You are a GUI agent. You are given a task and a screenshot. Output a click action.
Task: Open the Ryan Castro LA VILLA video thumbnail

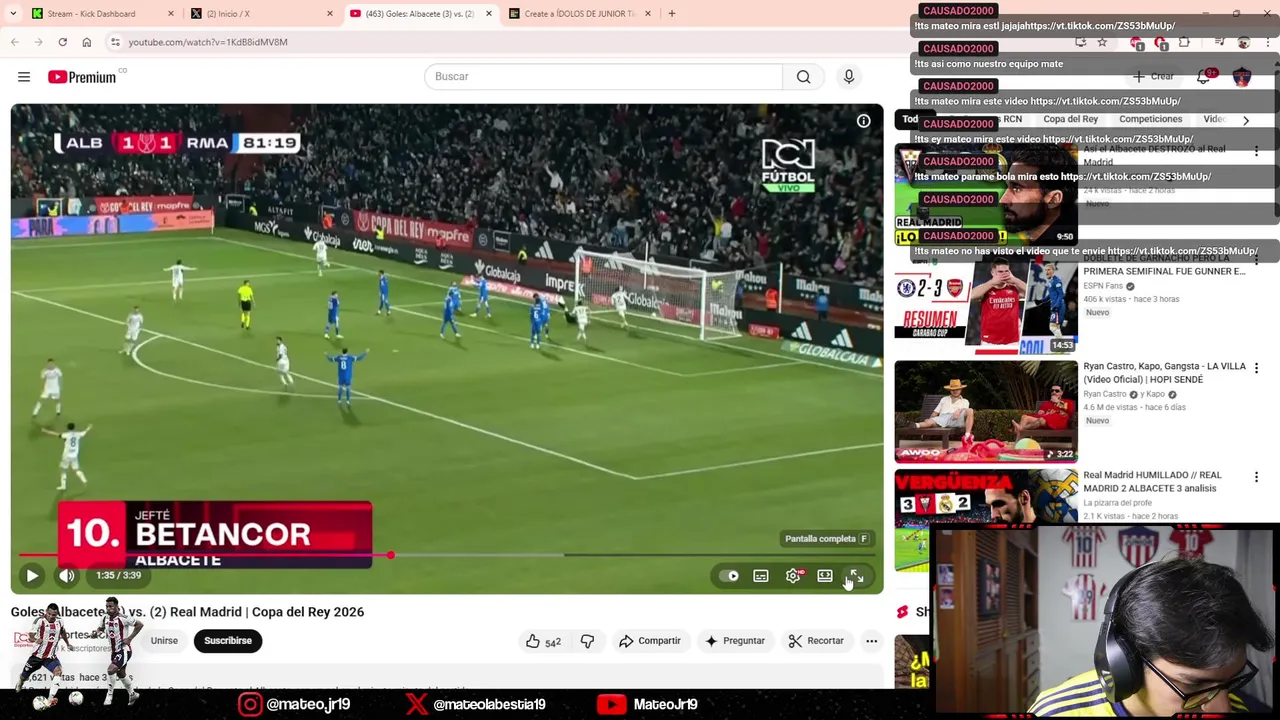click(986, 412)
